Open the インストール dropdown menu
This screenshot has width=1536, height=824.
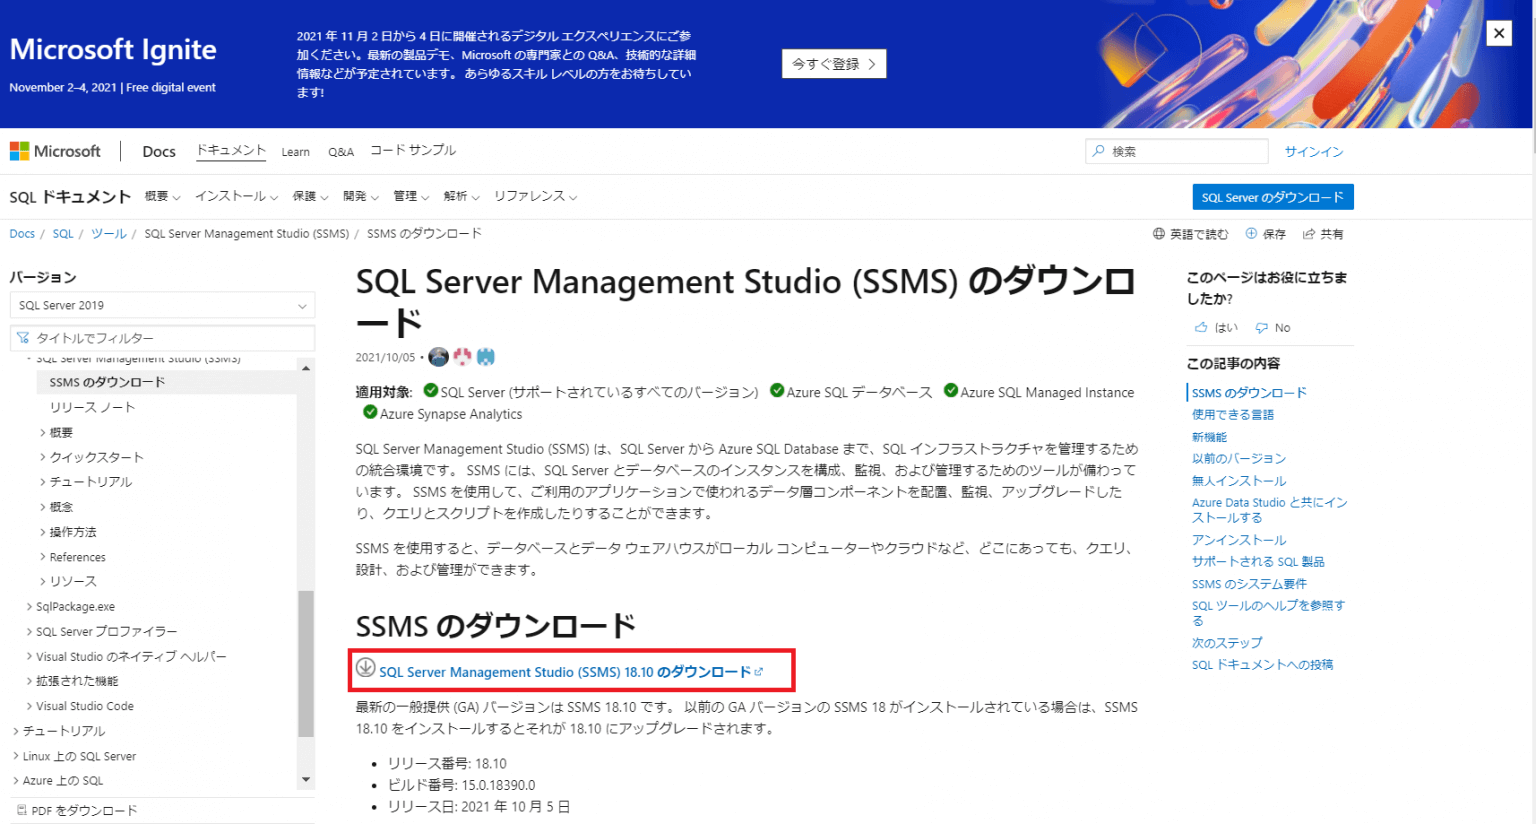pyautogui.click(x=235, y=196)
